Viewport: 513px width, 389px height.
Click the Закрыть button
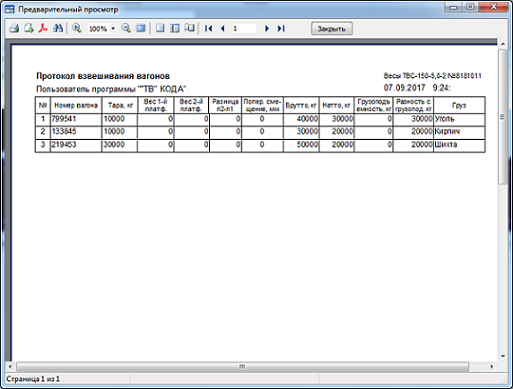point(332,29)
